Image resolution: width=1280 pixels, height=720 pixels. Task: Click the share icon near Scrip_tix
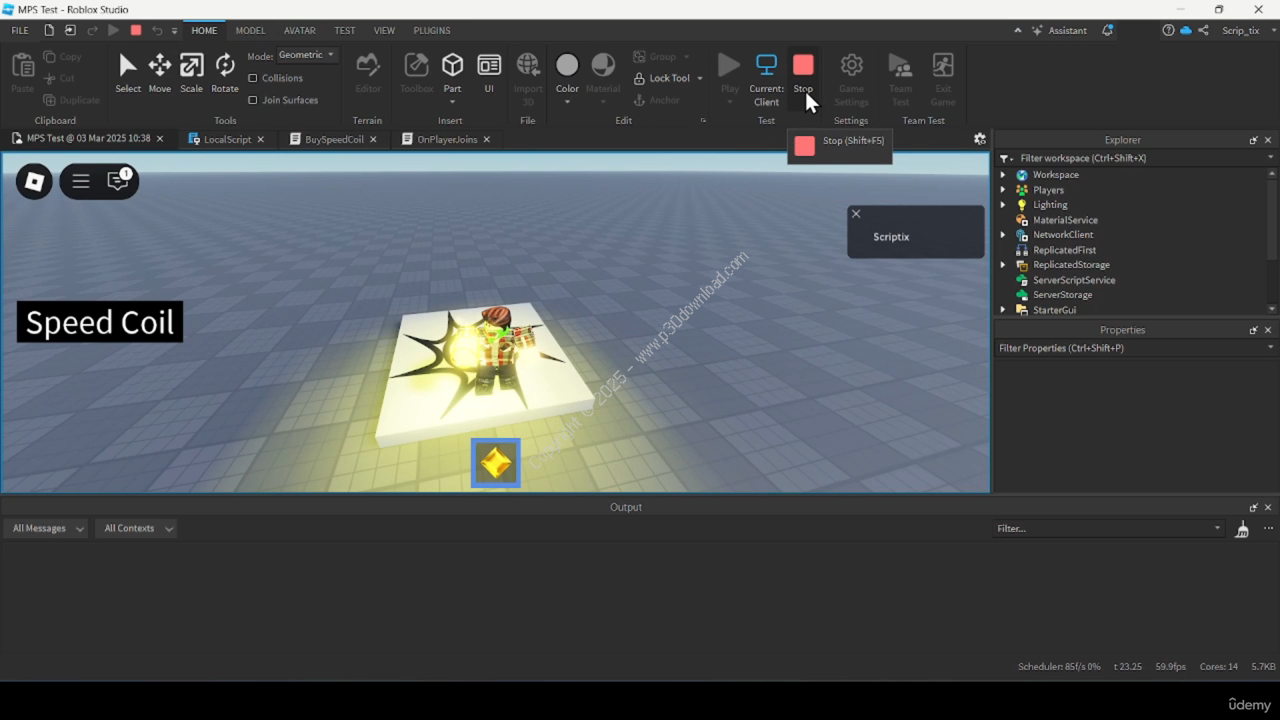(x=1203, y=30)
